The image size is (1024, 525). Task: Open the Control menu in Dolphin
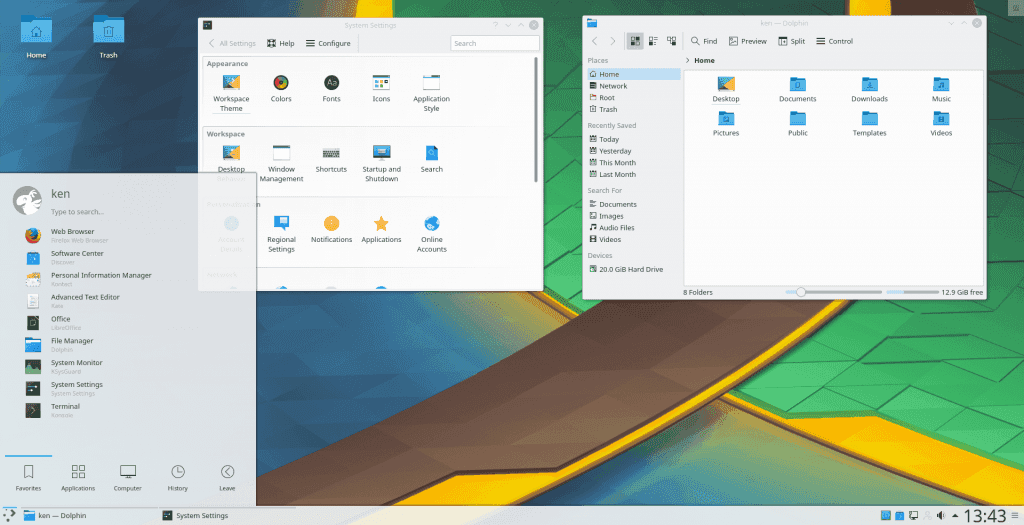point(834,41)
